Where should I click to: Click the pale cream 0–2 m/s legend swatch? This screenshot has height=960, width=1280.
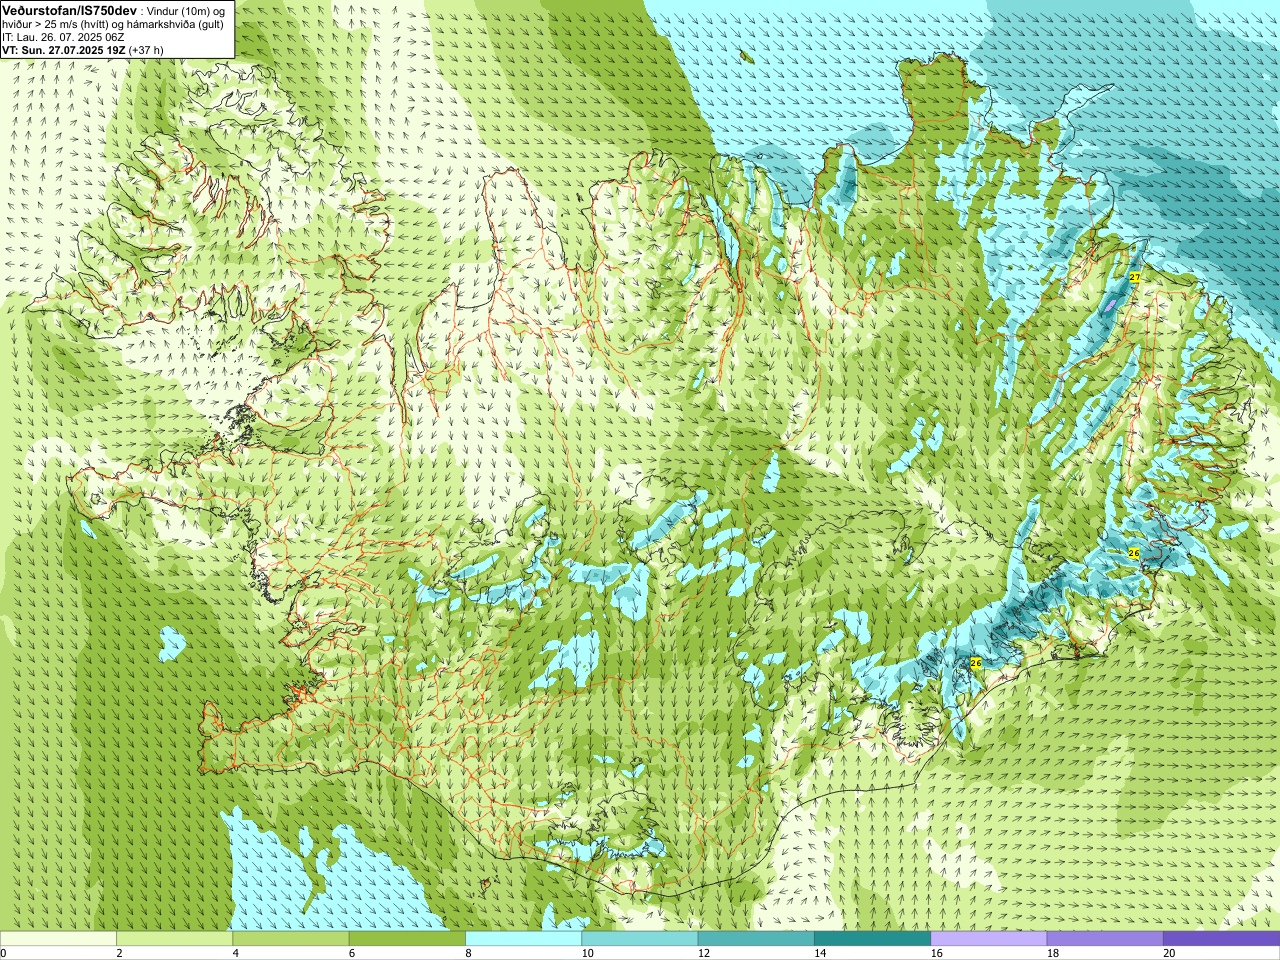coord(59,939)
